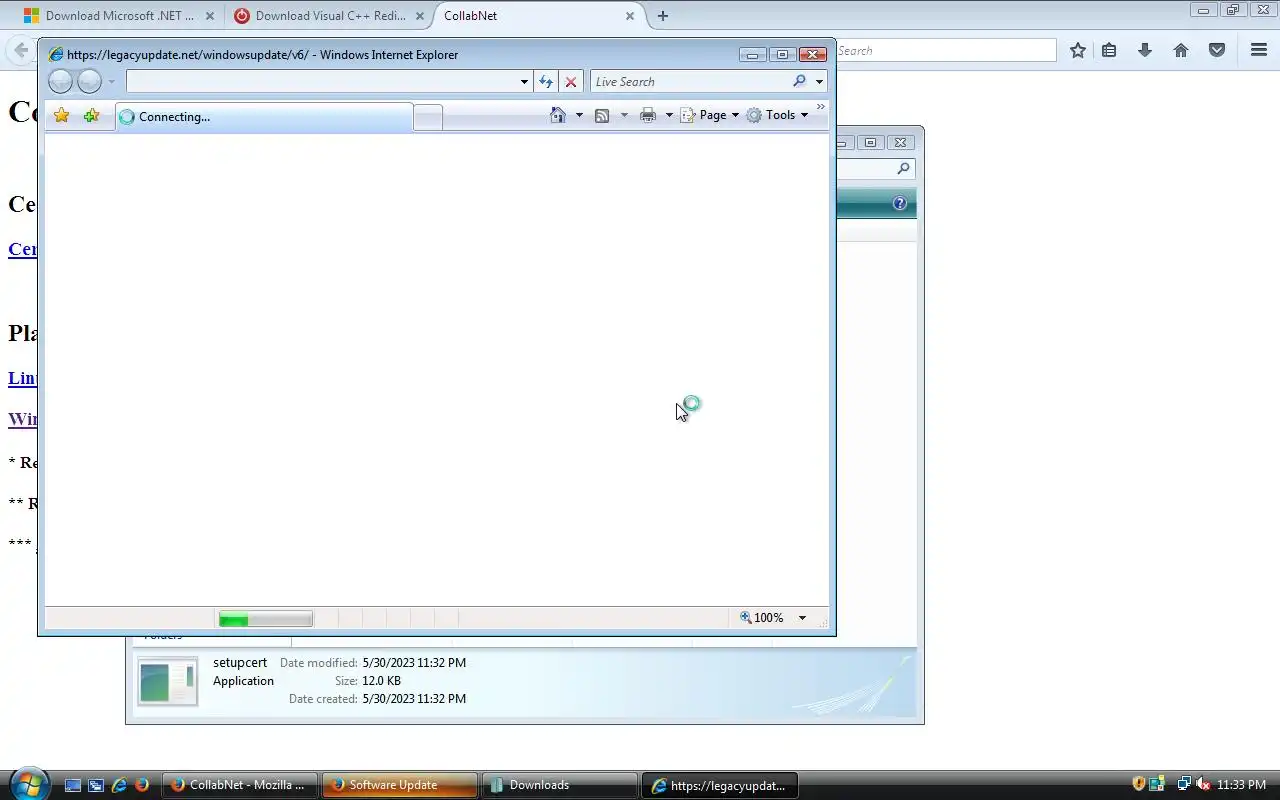
Task: Click the Downloads window search magnifier
Action: pyautogui.click(x=903, y=169)
